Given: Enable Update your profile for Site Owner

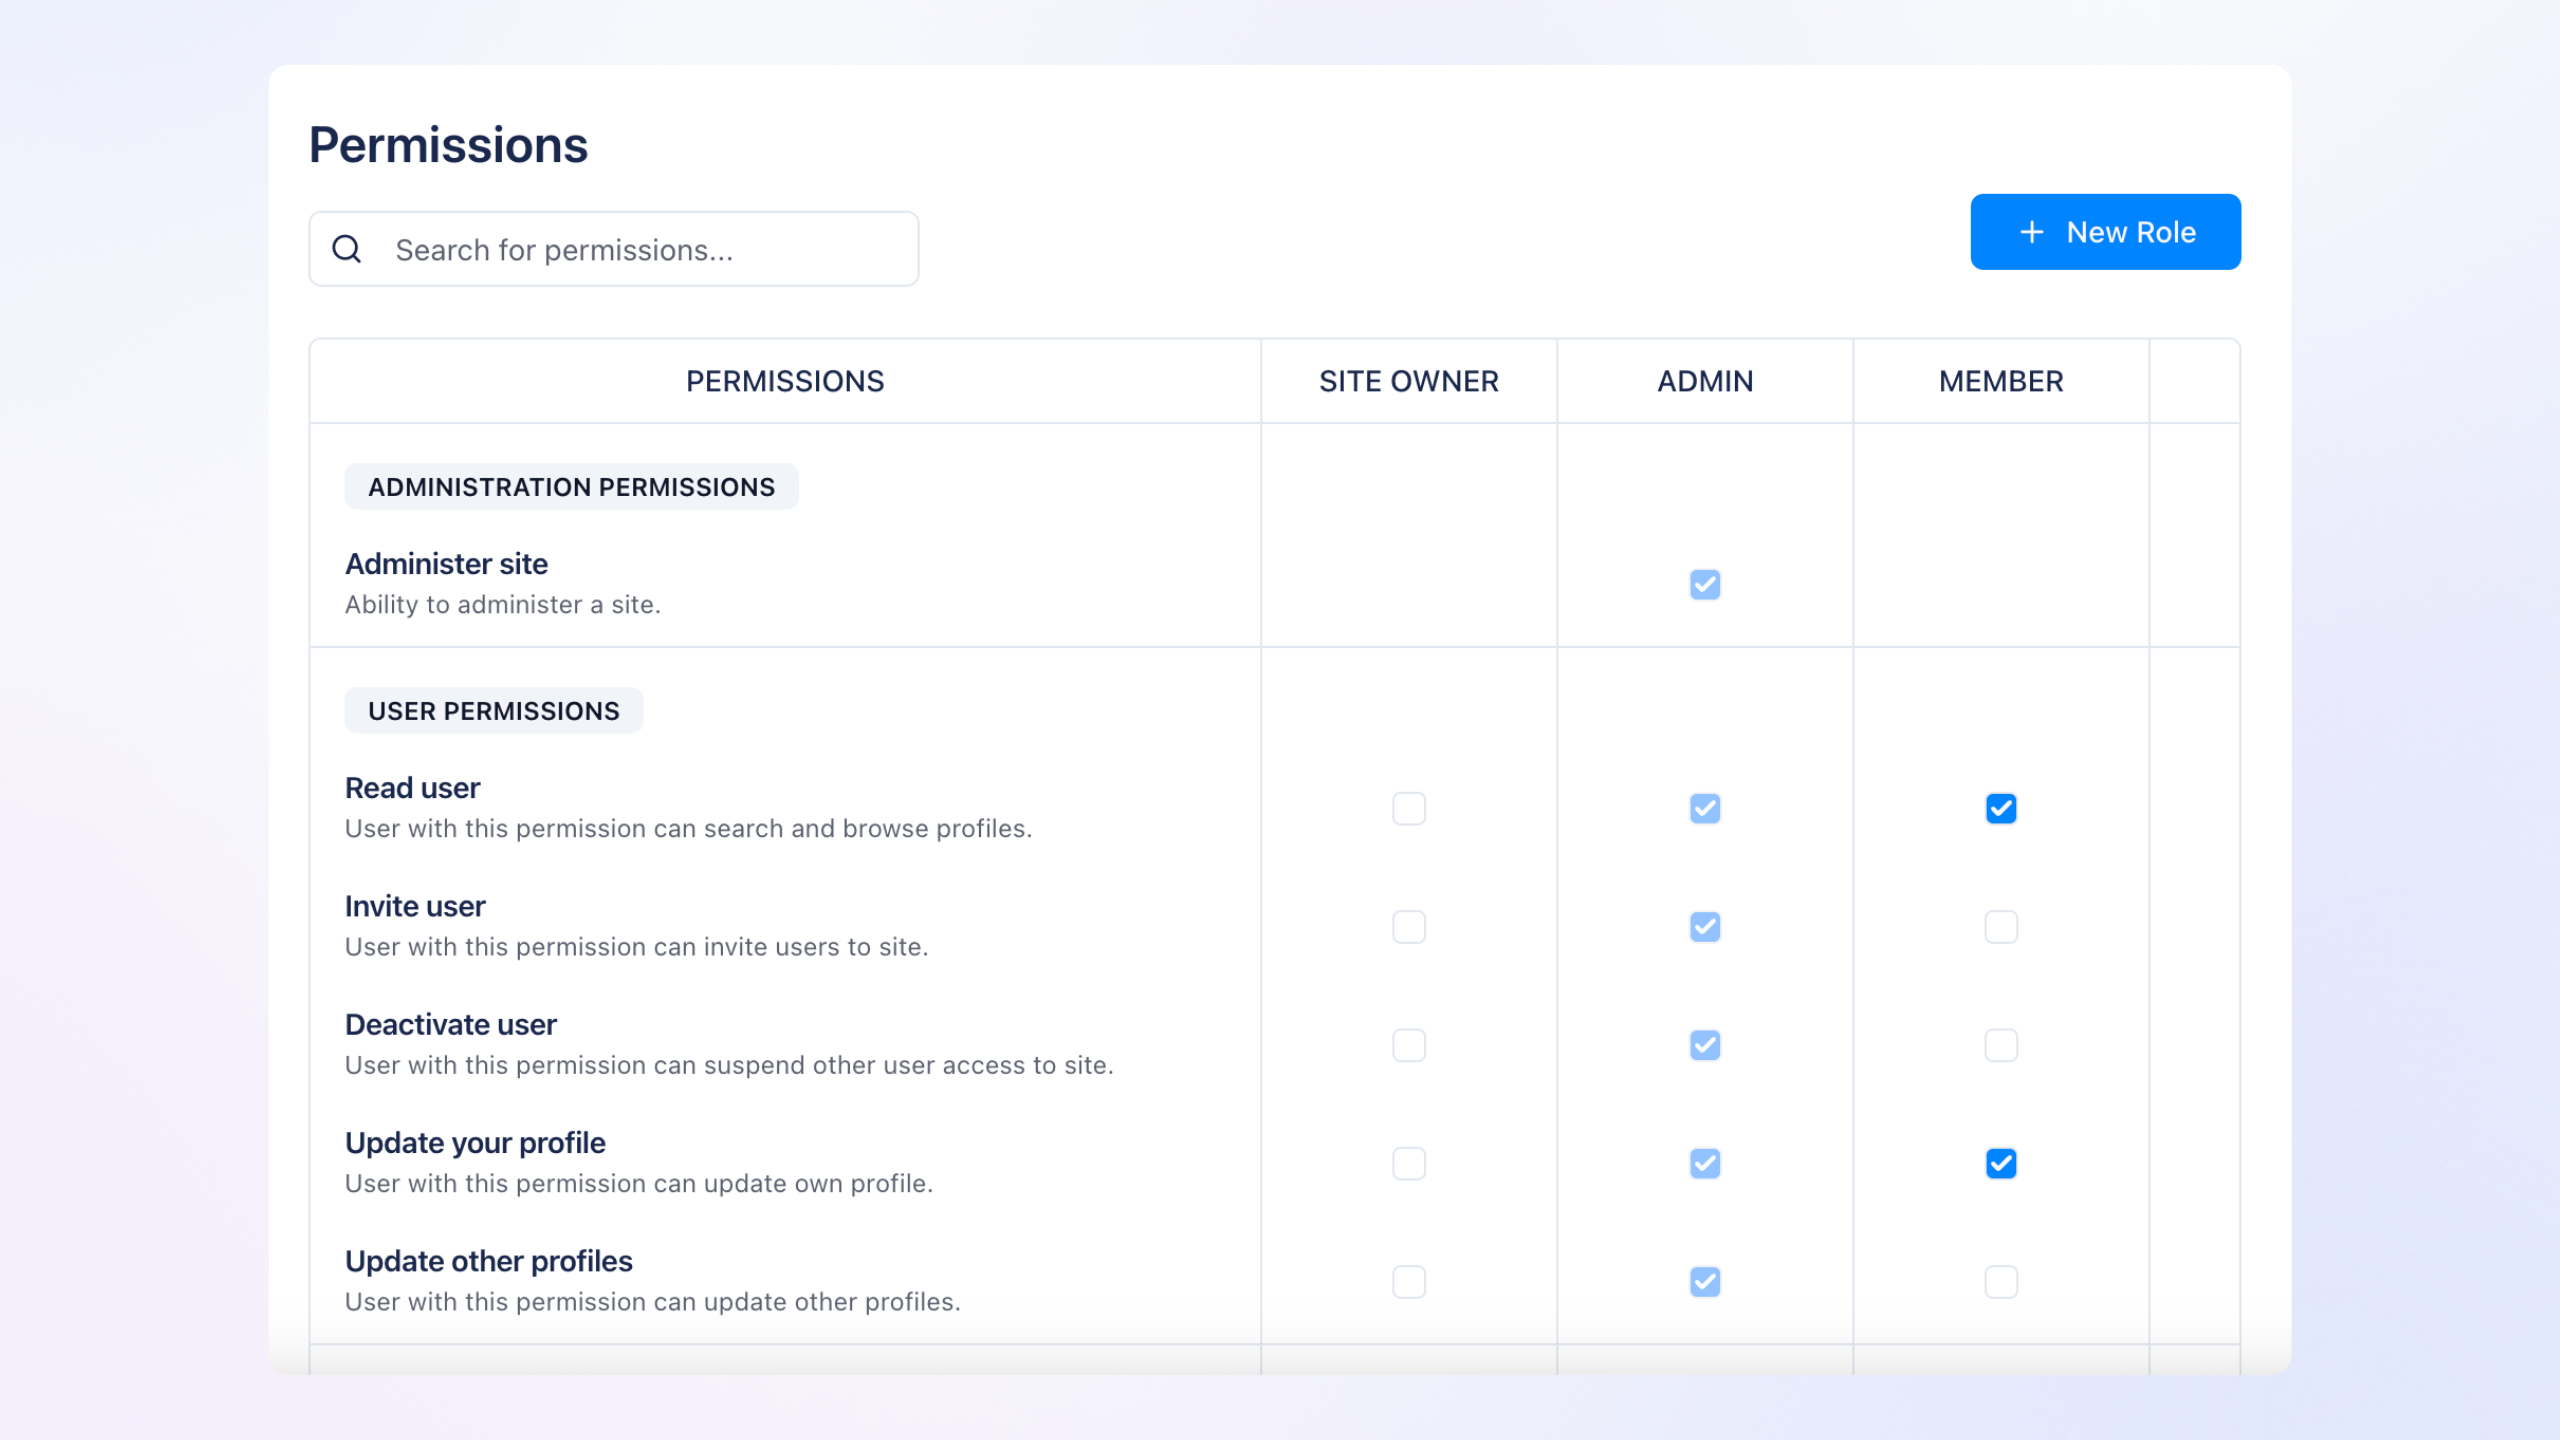Looking at the screenshot, I should tap(1409, 1163).
